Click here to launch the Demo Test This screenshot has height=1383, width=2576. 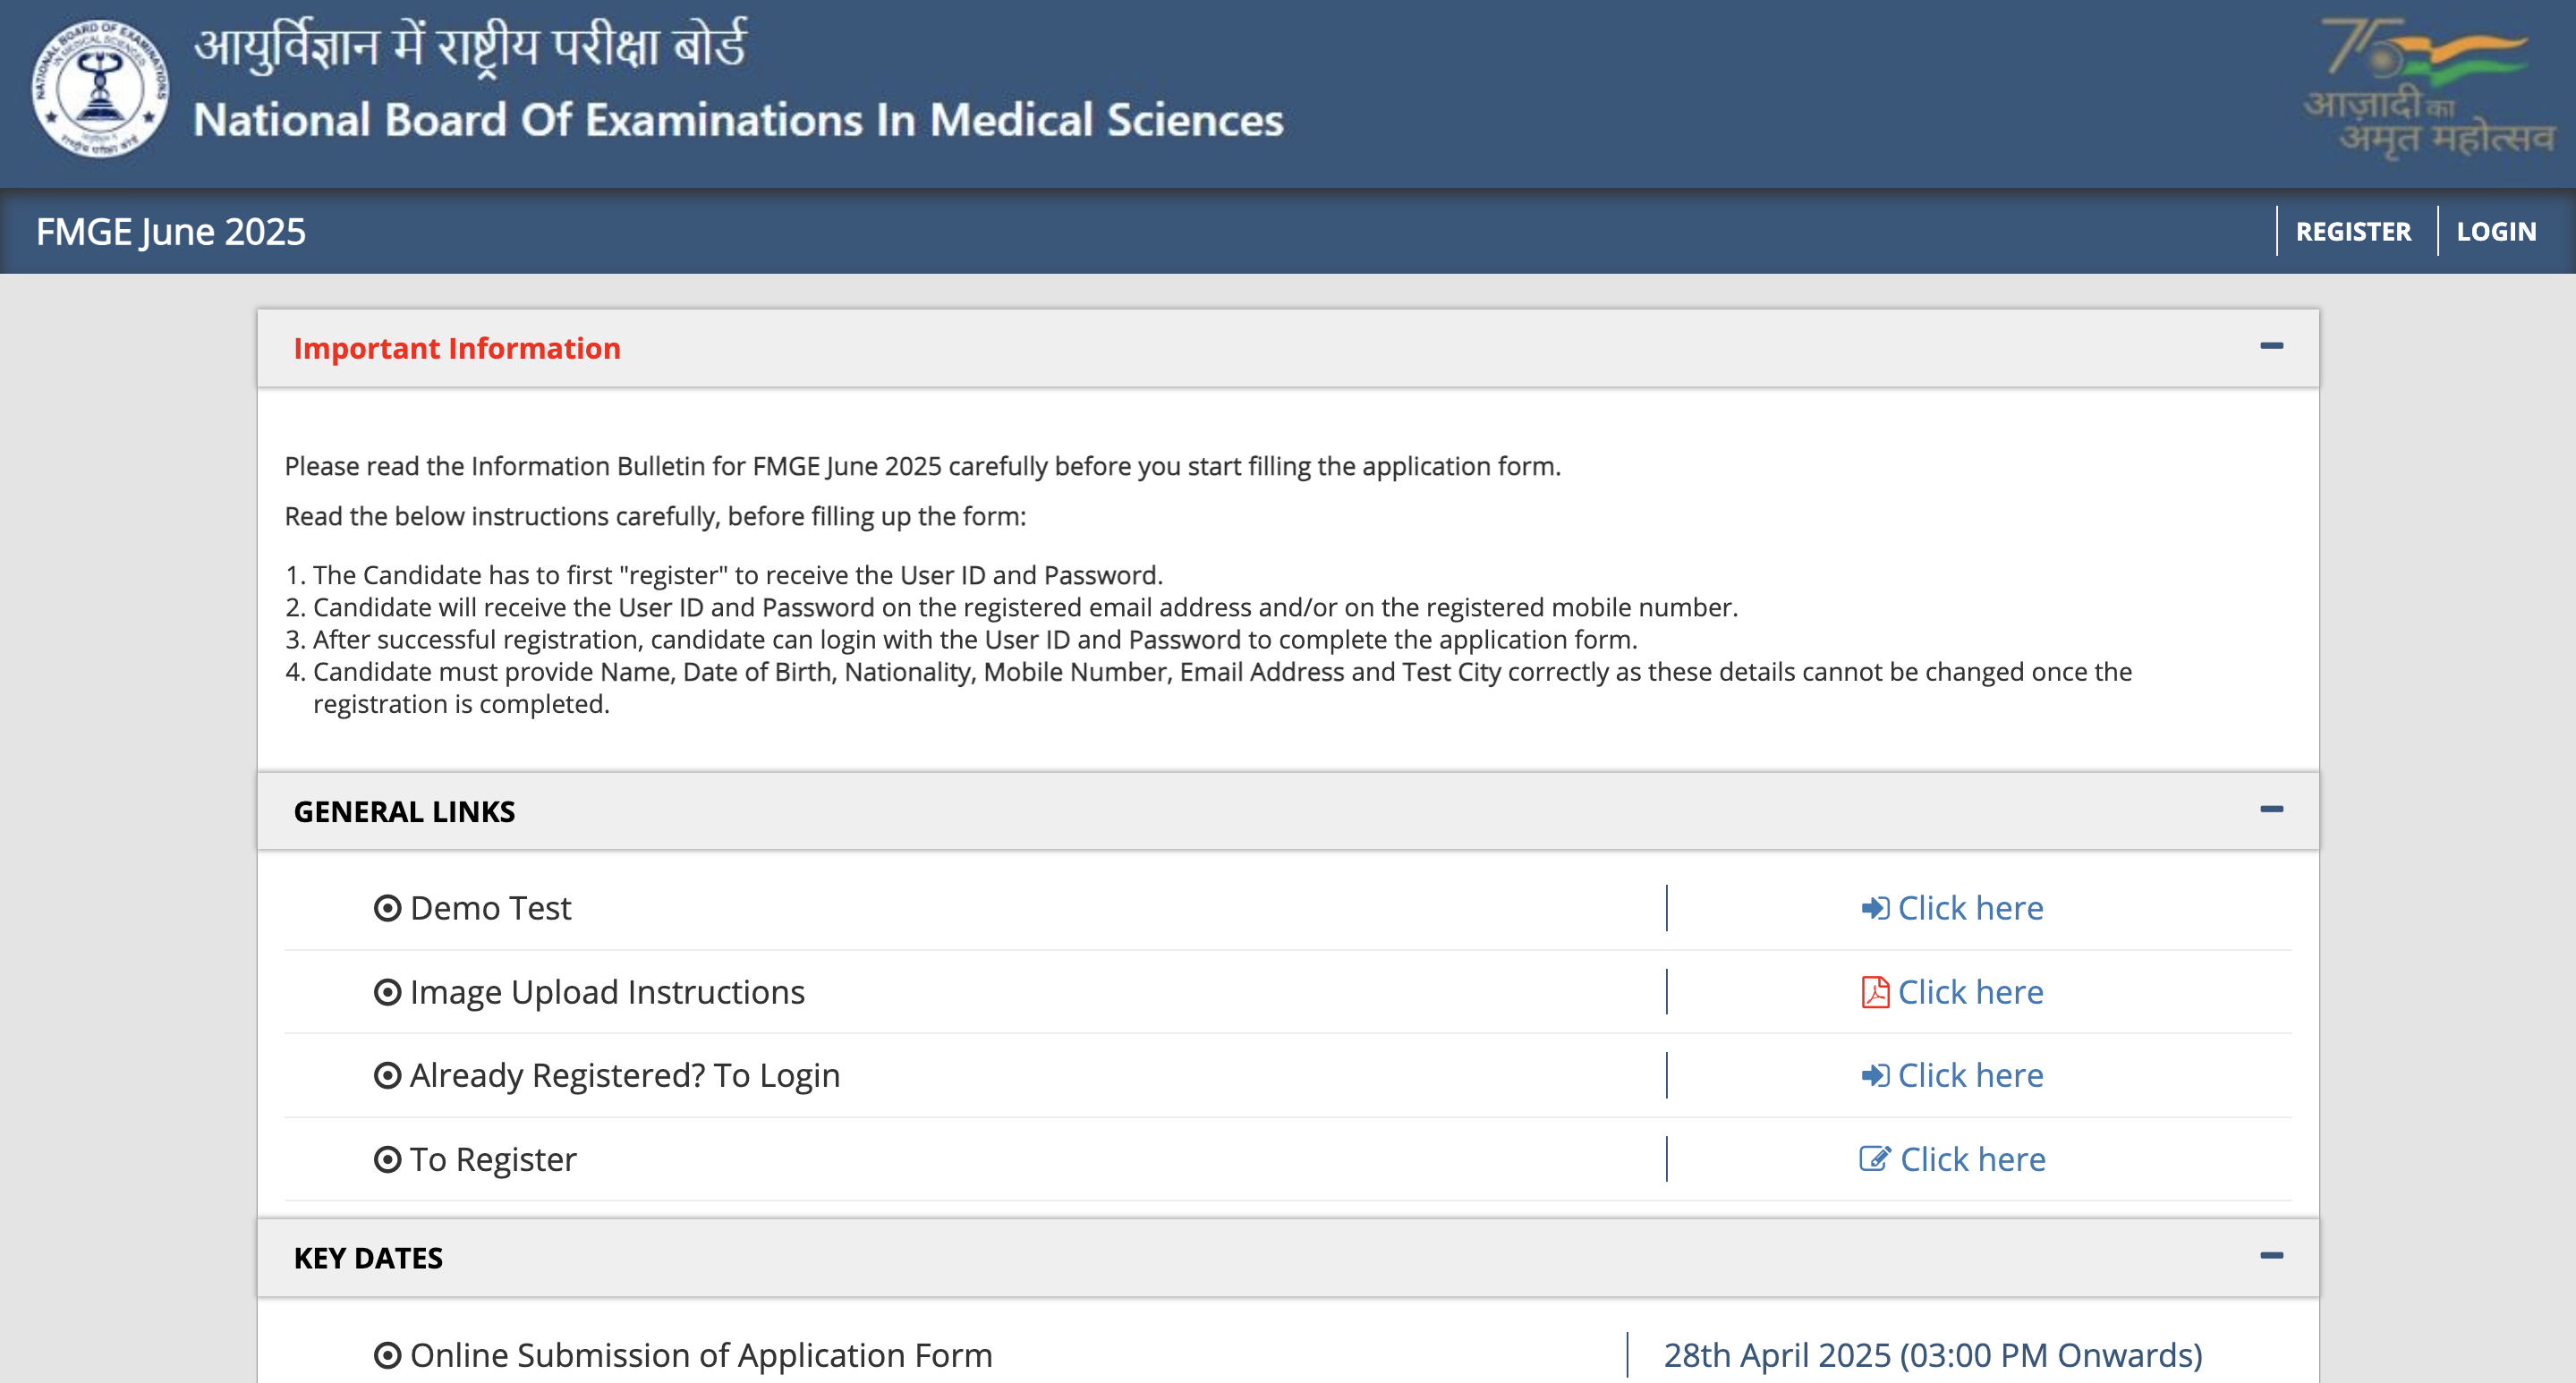1970,908
